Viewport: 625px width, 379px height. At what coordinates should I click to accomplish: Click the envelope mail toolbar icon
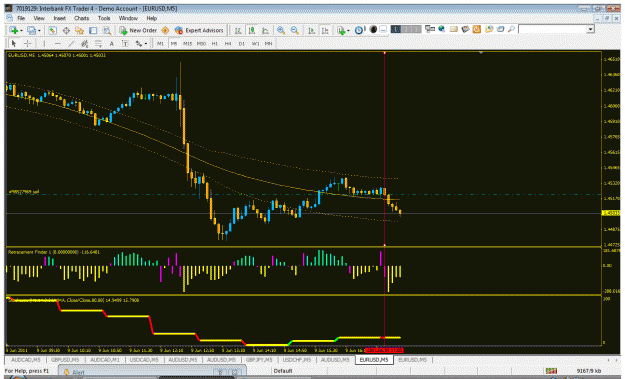(x=454, y=29)
